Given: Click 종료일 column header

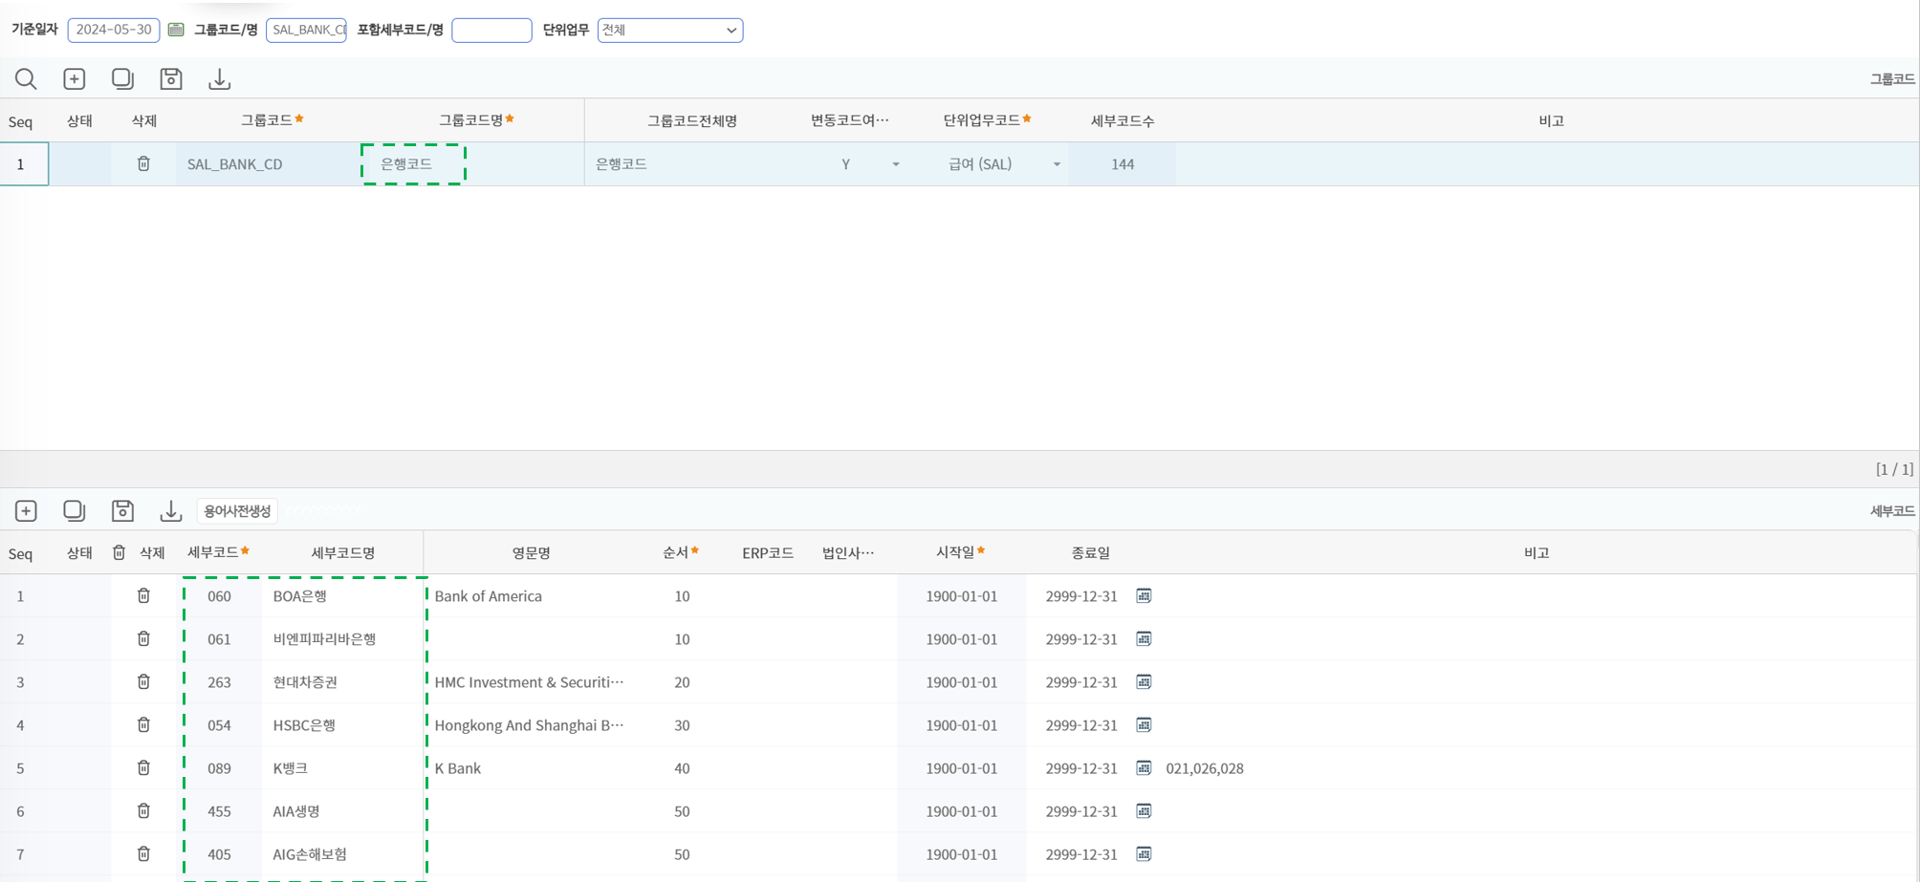Looking at the screenshot, I should tap(1090, 553).
